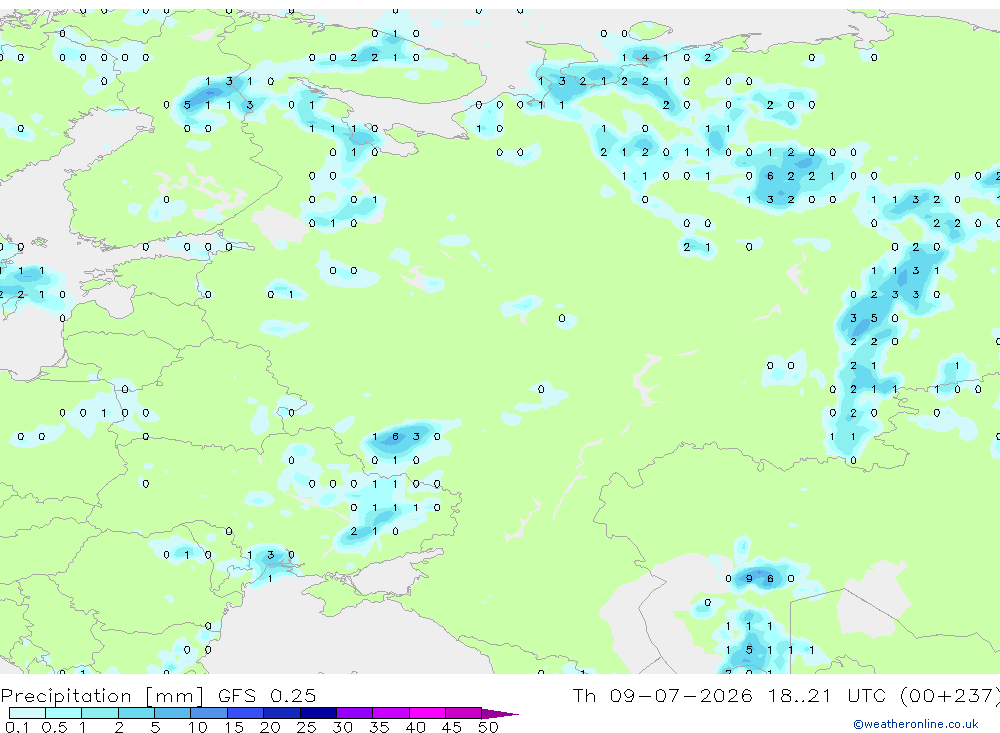Pick the 30–35 mm legend swatch

click(355, 713)
